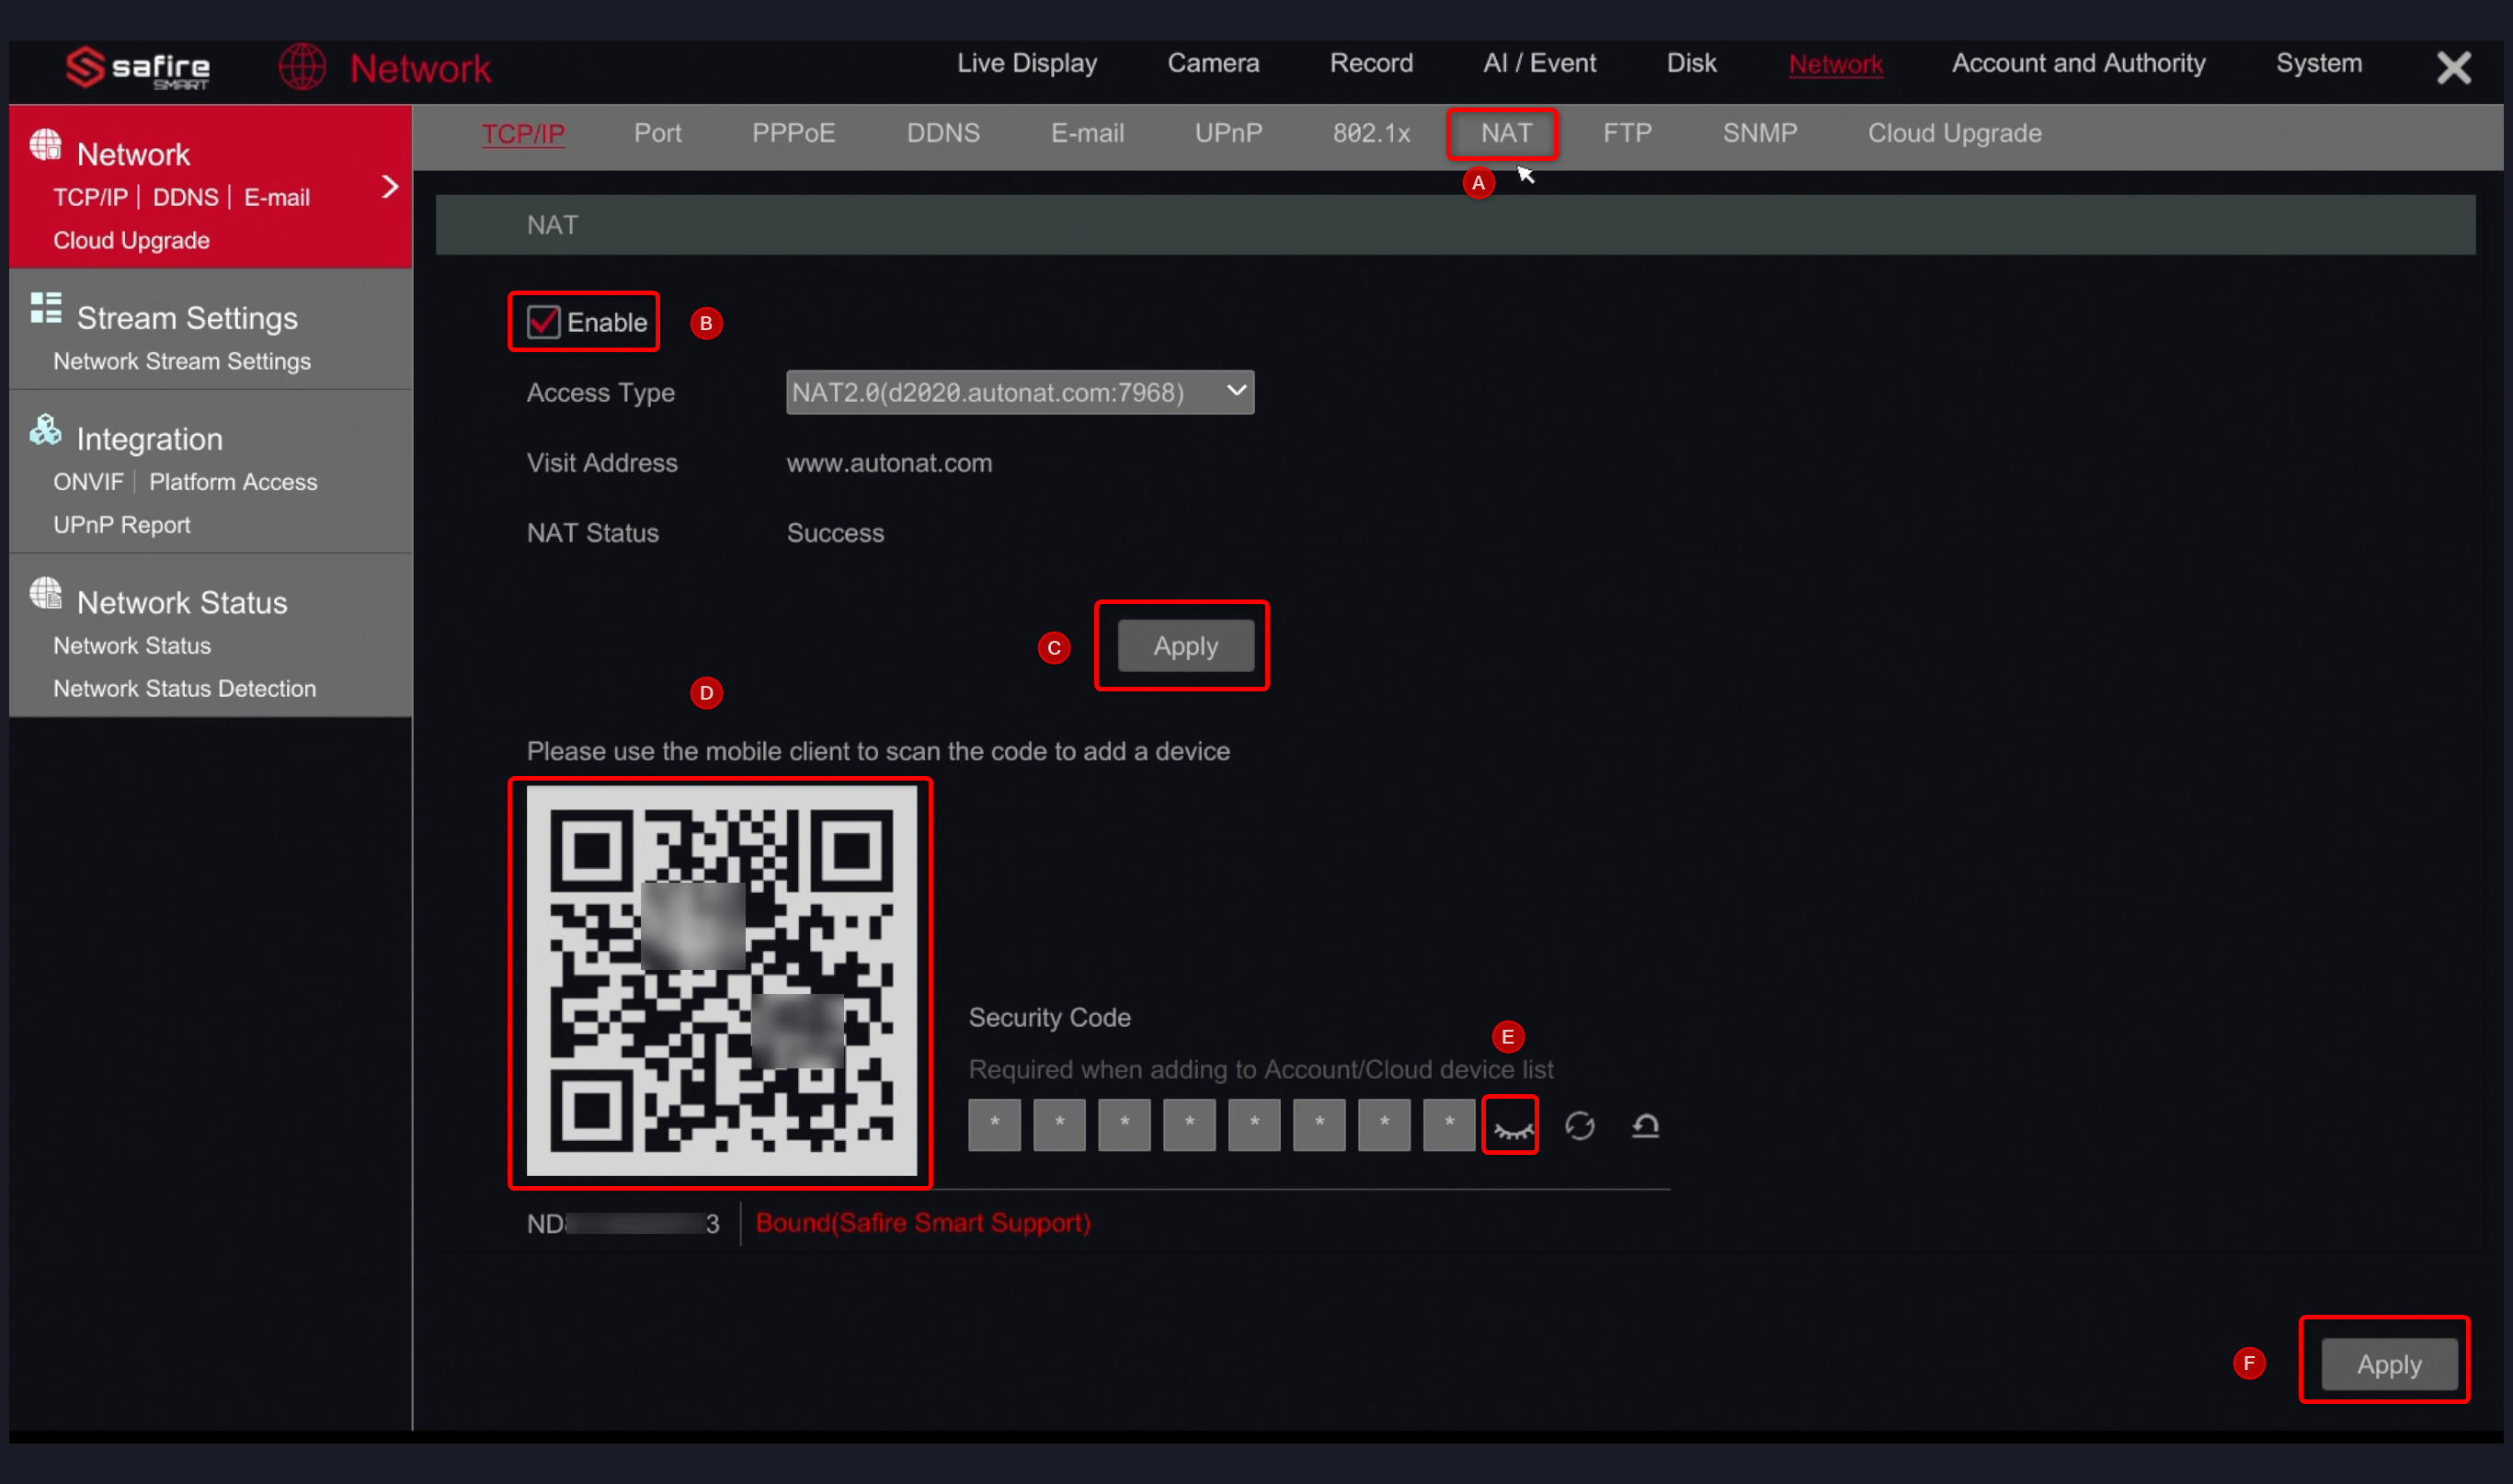Switch to the SNMP tab
2513x1484 pixels.
(1759, 133)
